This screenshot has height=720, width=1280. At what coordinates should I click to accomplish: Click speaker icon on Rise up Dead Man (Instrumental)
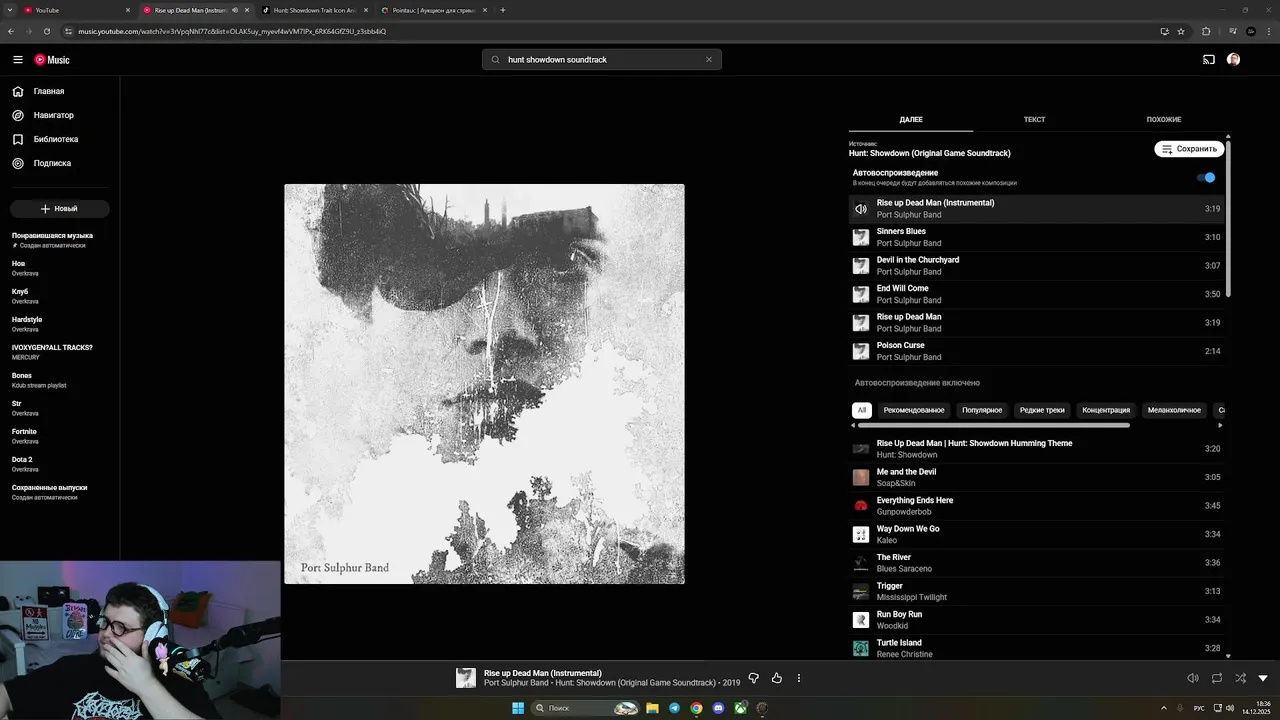pos(861,209)
